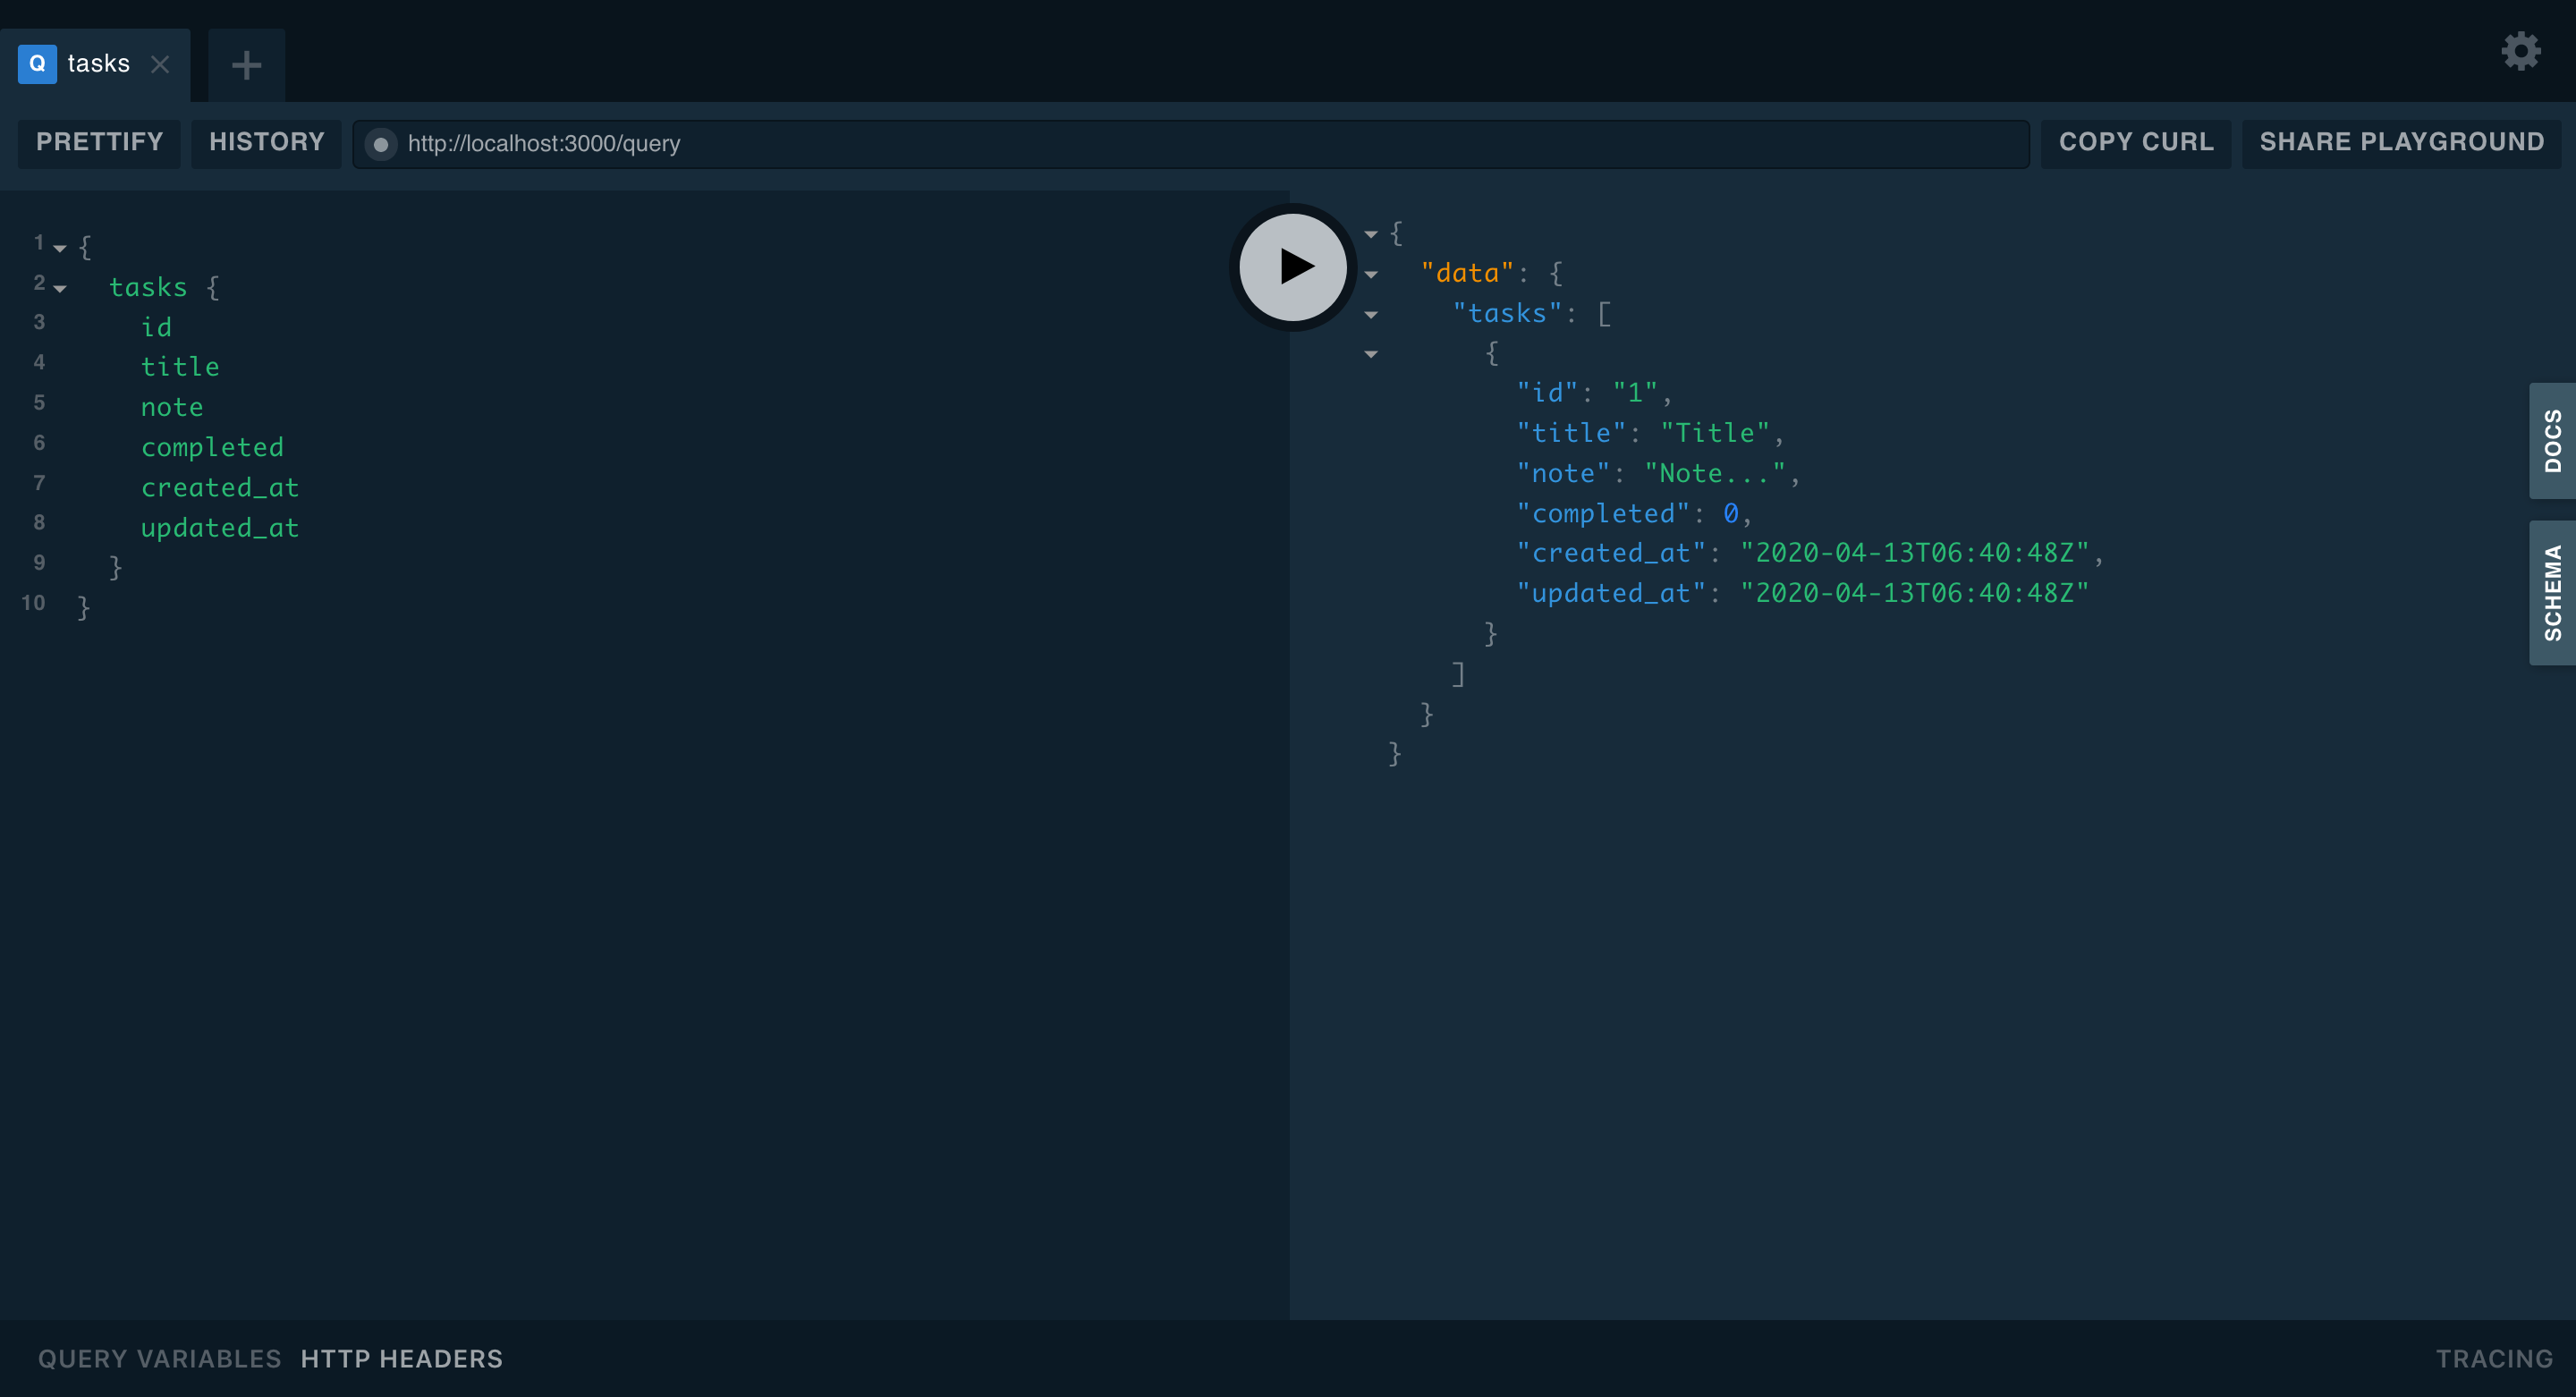The image size is (2576, 1397).
Task: Click the query tab type icon labeled Q
Action: point(36,63)
